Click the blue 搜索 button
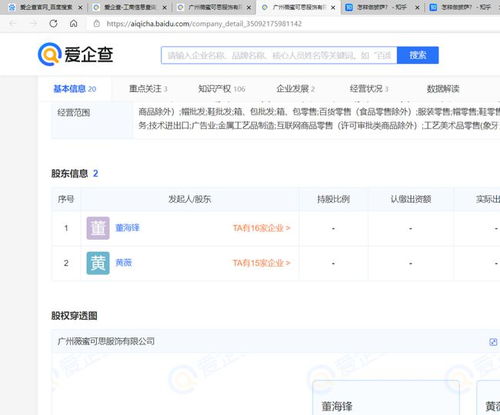Viewport: 500px width, 415px height. click(x=418, y=55)
